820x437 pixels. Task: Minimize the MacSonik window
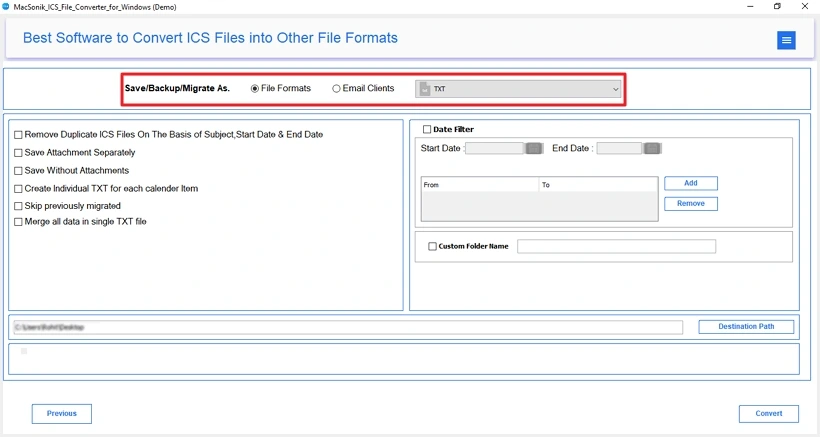pyautogui.click(x=750, y=6)
